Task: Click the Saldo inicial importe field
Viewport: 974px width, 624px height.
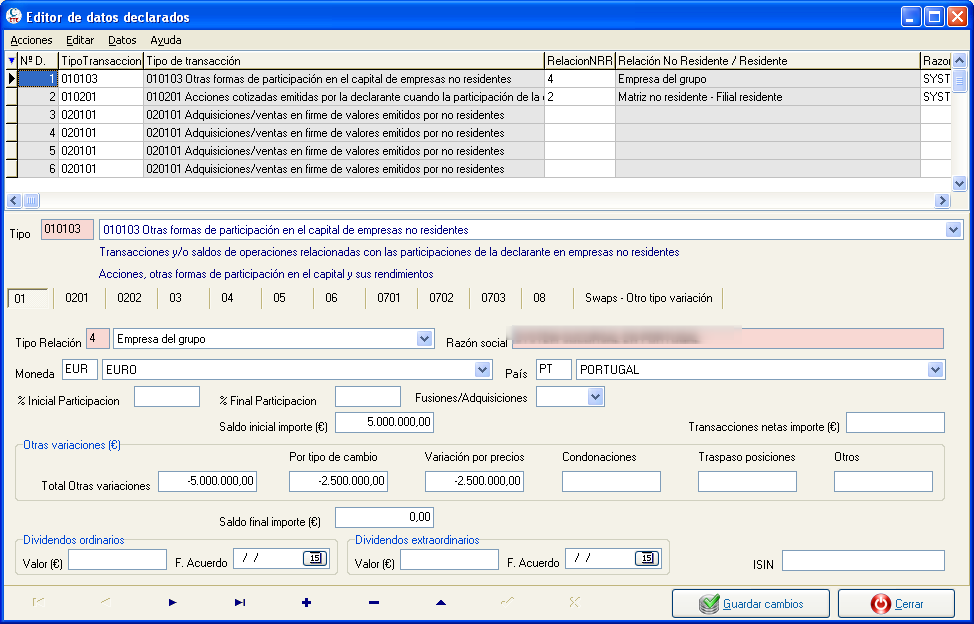Action: coord(384,422)
